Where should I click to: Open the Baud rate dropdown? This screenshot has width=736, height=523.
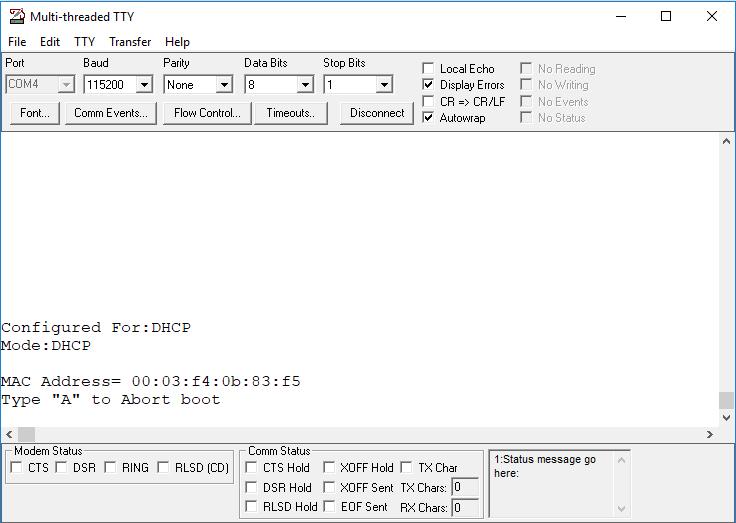coord(143,85)
